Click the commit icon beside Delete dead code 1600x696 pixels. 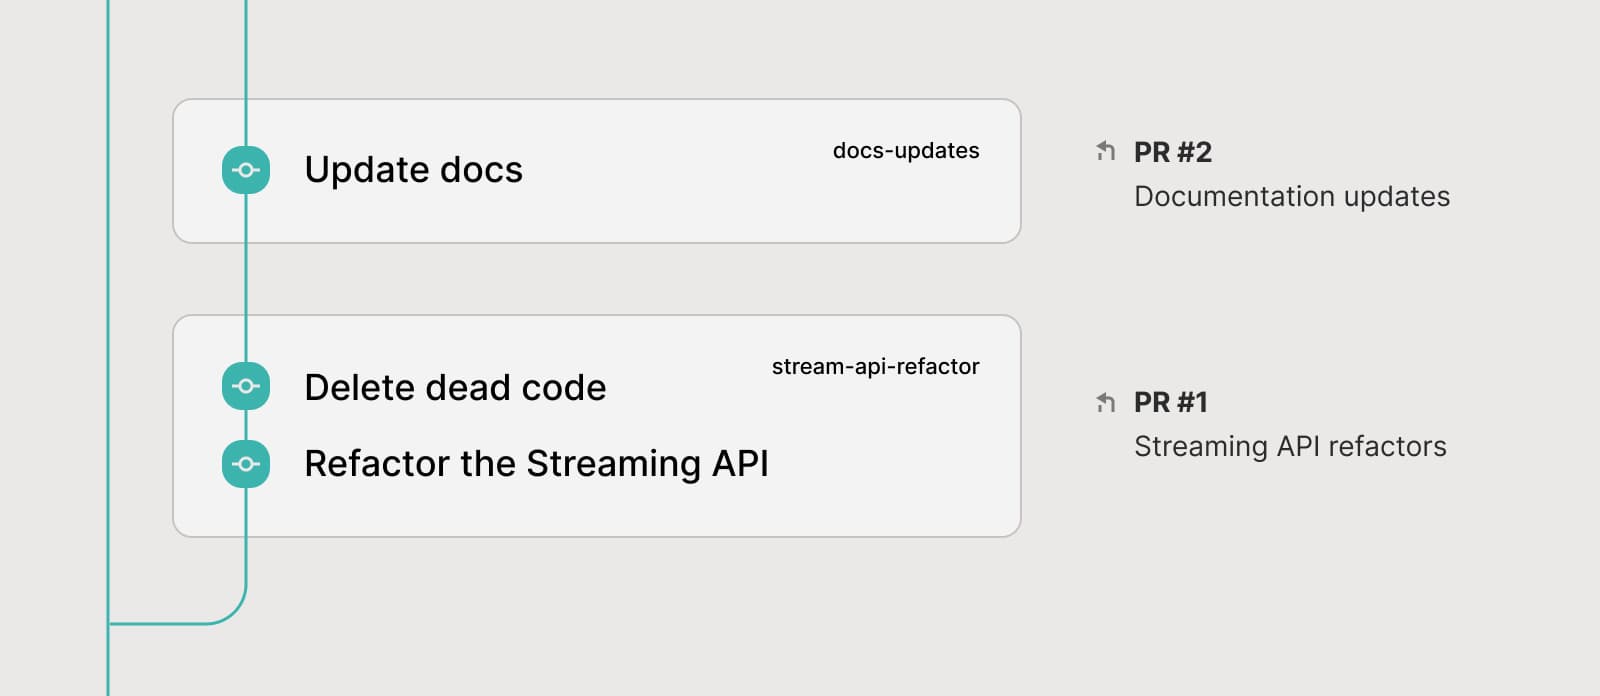246,386
